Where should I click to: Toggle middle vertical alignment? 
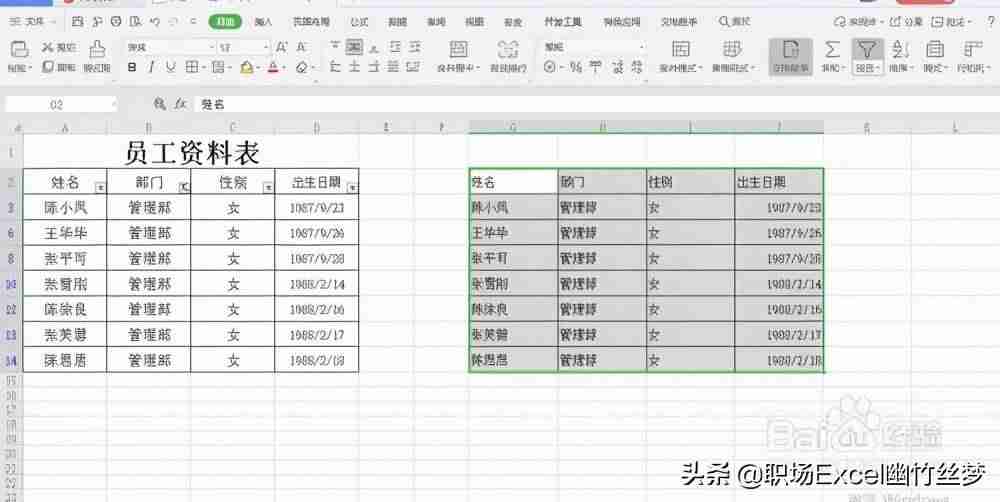pos(355,47)
